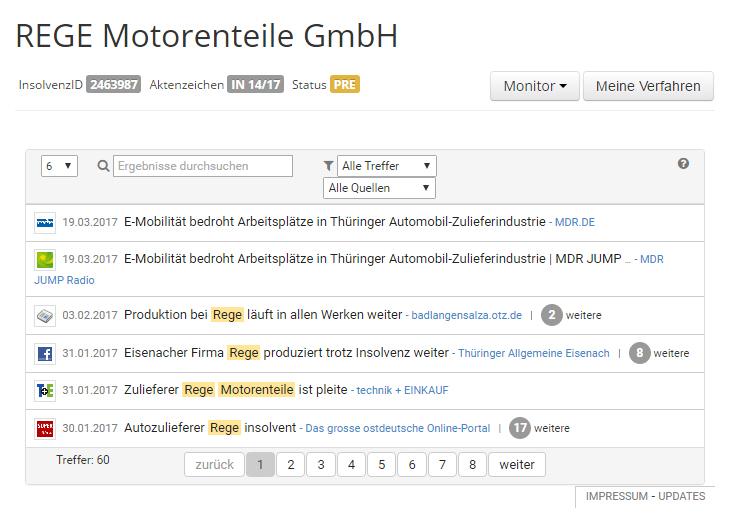Viewport: 738px width, 508px height.
Task: Click the weitere label next to badge 17
Action: tap(552, 428)
